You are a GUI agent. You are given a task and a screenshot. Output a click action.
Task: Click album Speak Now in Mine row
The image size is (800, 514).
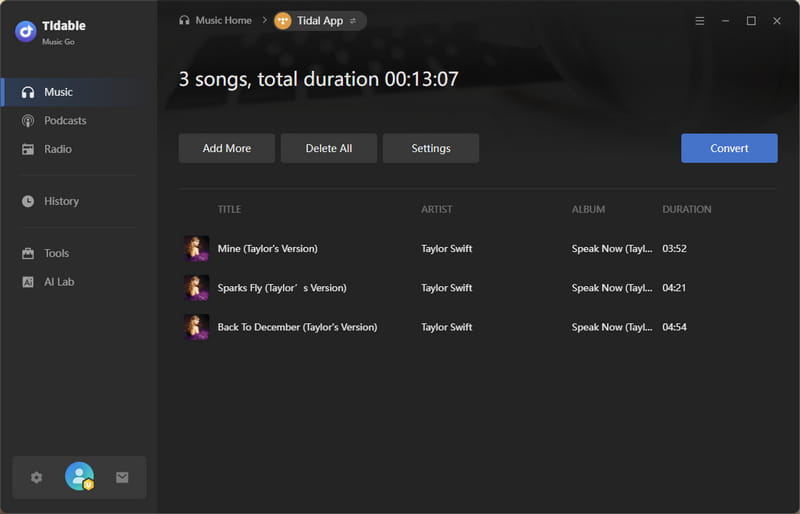pyautogui.click(x=612, y=249)
